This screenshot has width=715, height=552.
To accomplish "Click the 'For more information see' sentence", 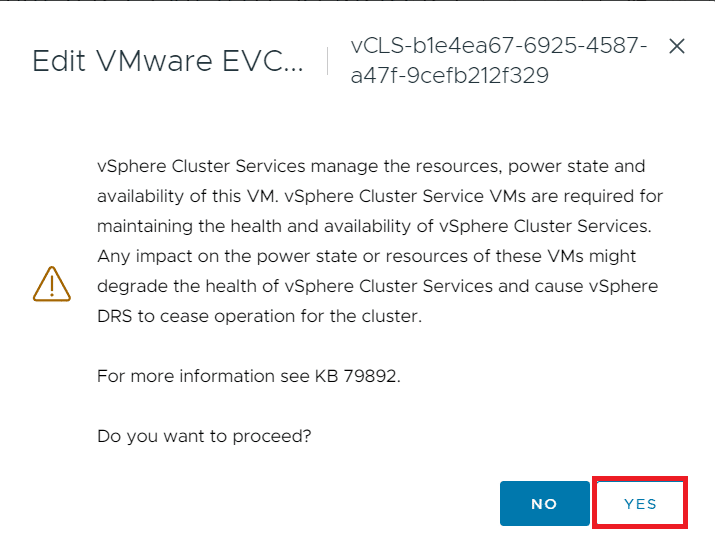I will tap(203, 376).
